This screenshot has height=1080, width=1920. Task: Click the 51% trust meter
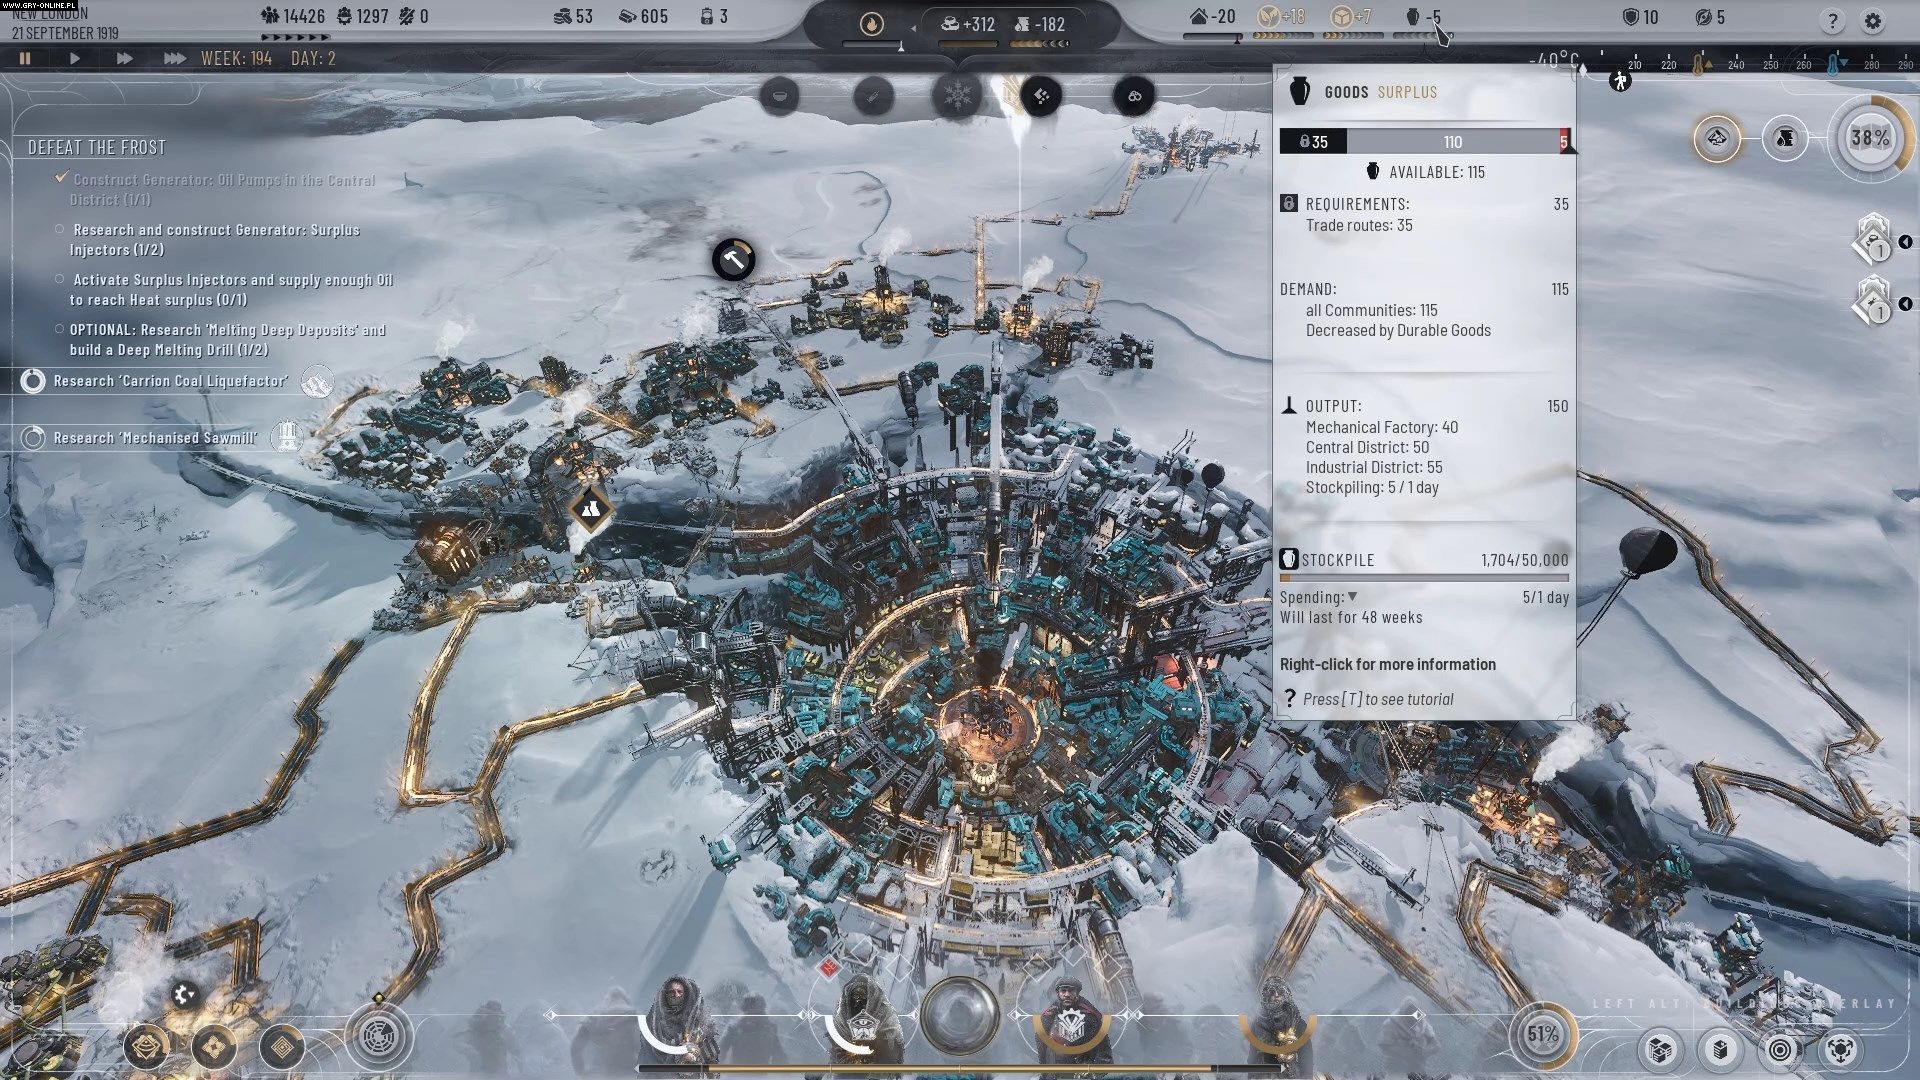coord(1542,1034)
